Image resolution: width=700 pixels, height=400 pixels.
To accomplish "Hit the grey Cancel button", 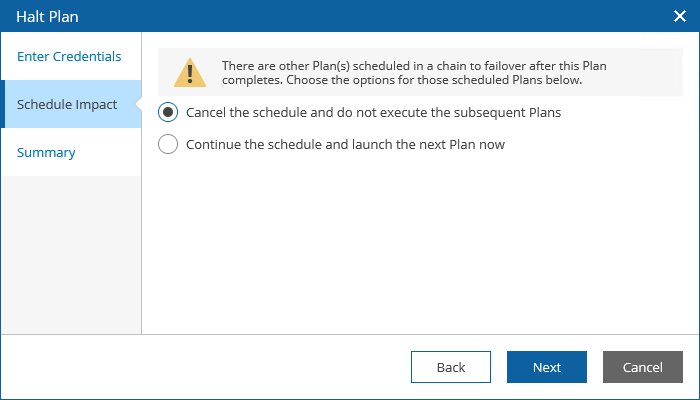I will point(643,367).
